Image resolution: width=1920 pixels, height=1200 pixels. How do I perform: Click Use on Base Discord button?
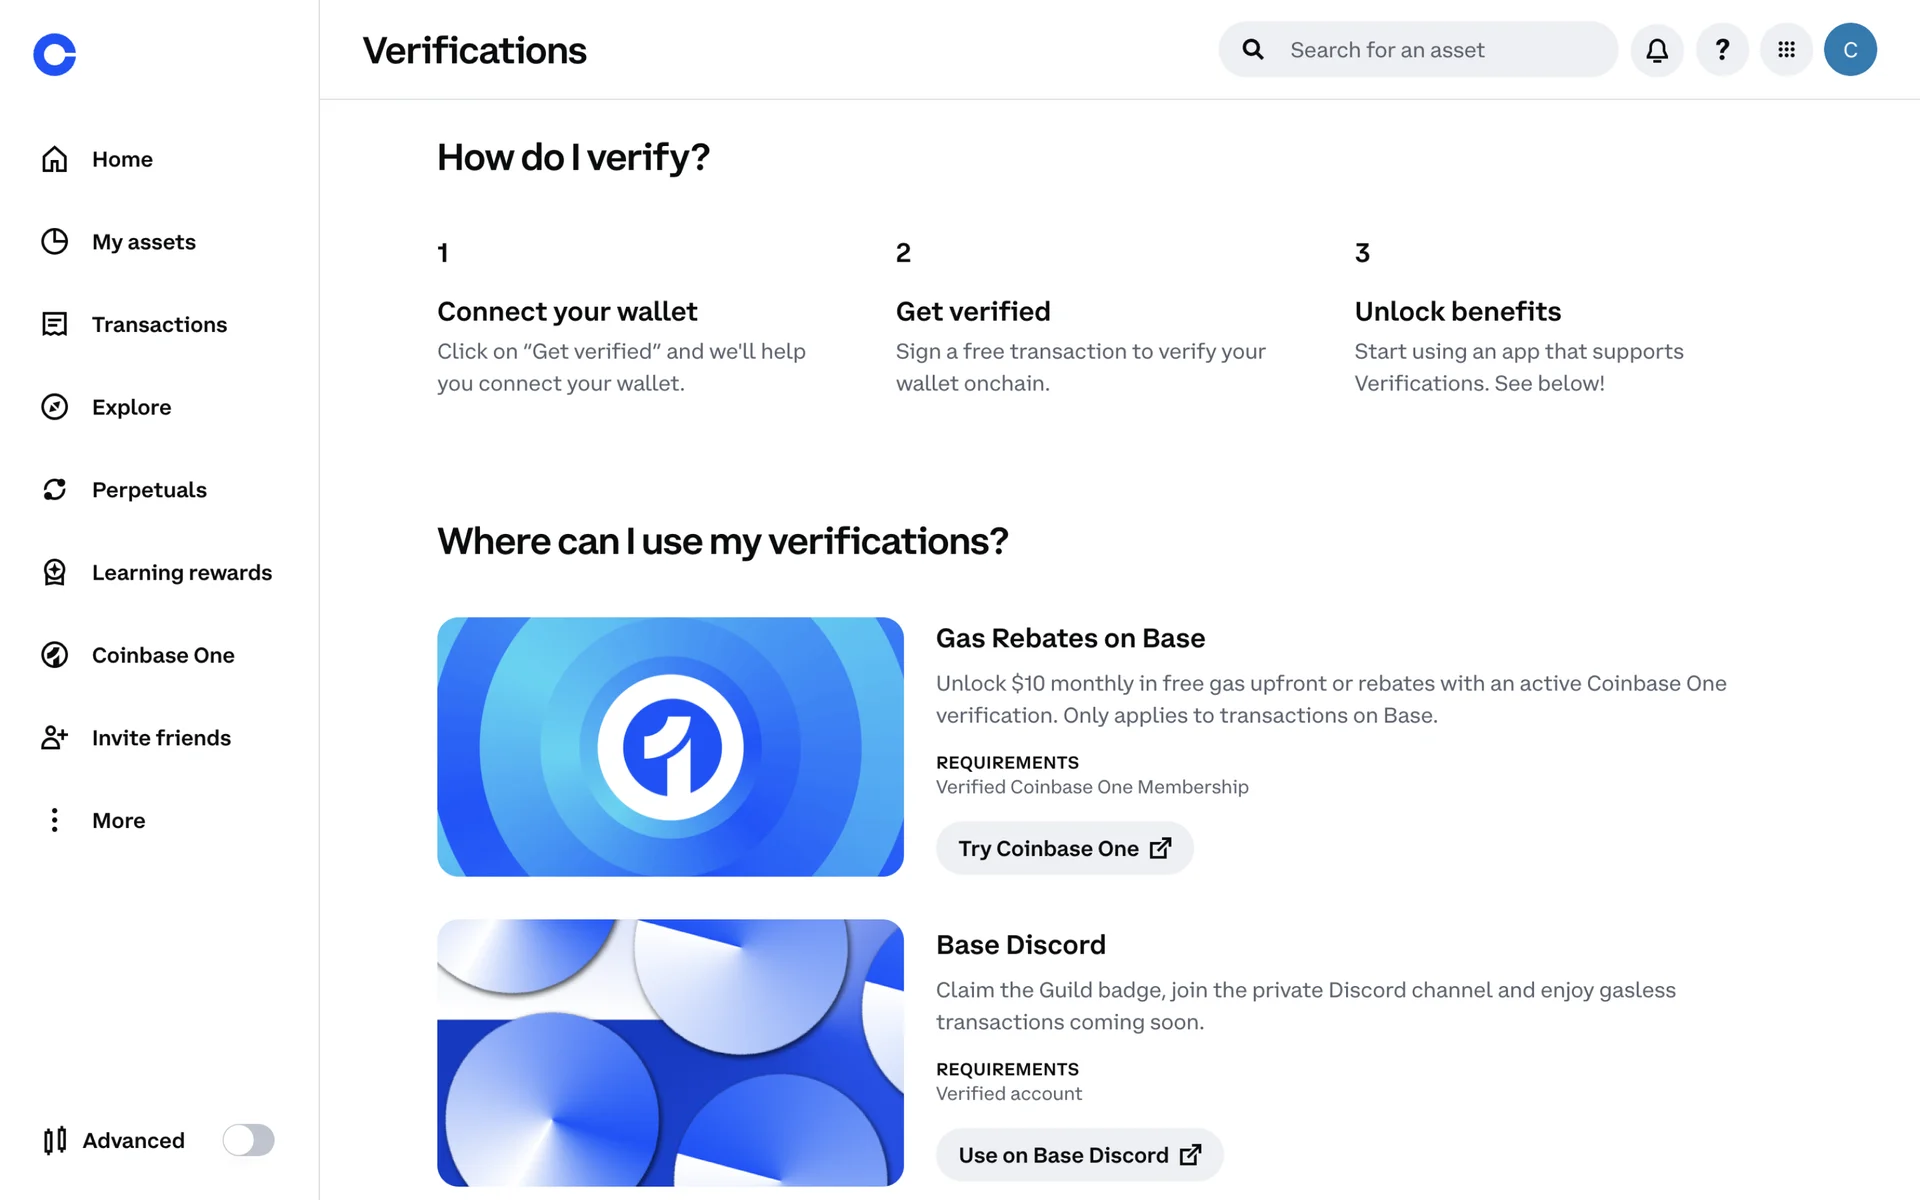click(x=1079, y=1155)
